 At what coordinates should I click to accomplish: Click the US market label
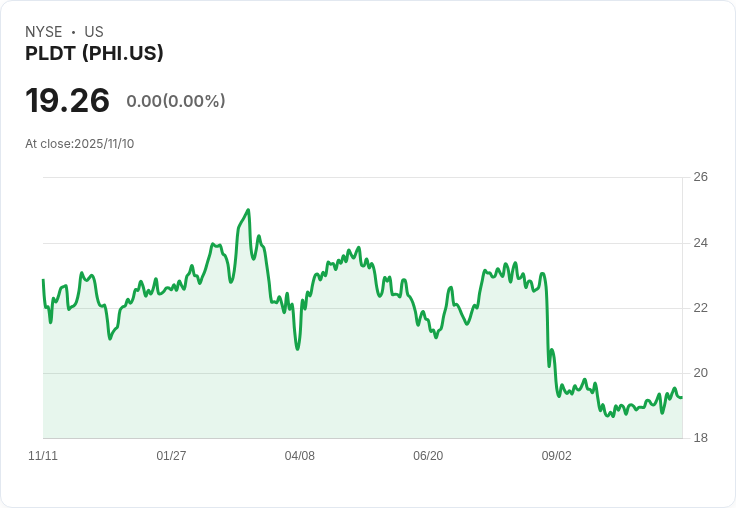click(94, 32)
